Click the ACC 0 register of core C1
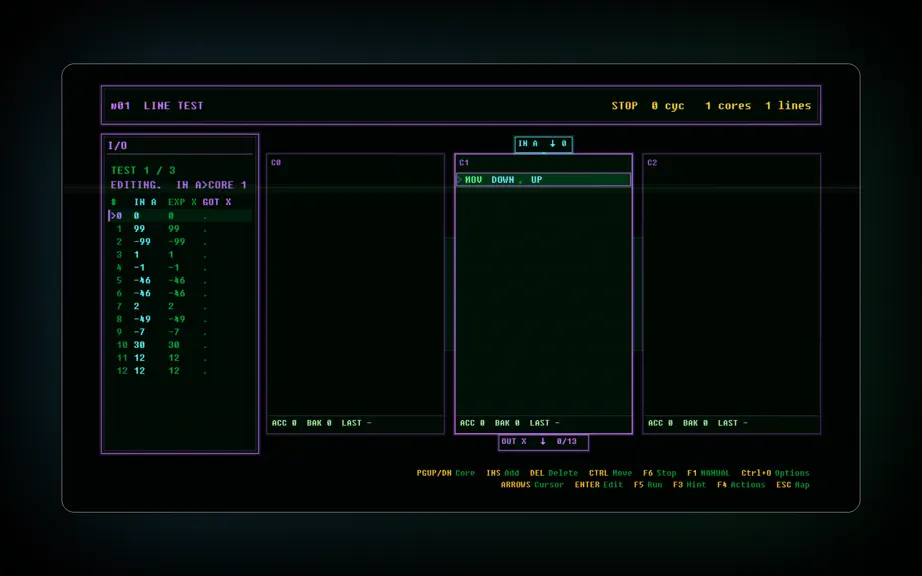 pos(472,423)
